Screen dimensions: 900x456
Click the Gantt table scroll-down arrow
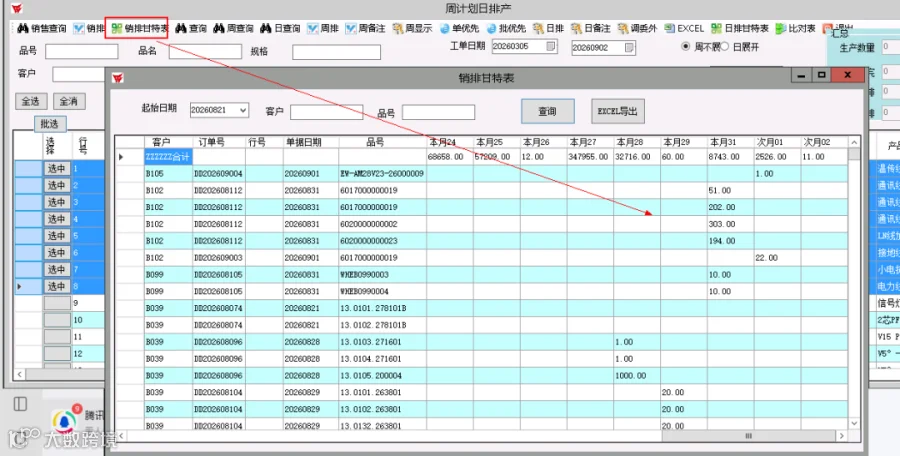(854, 423)
